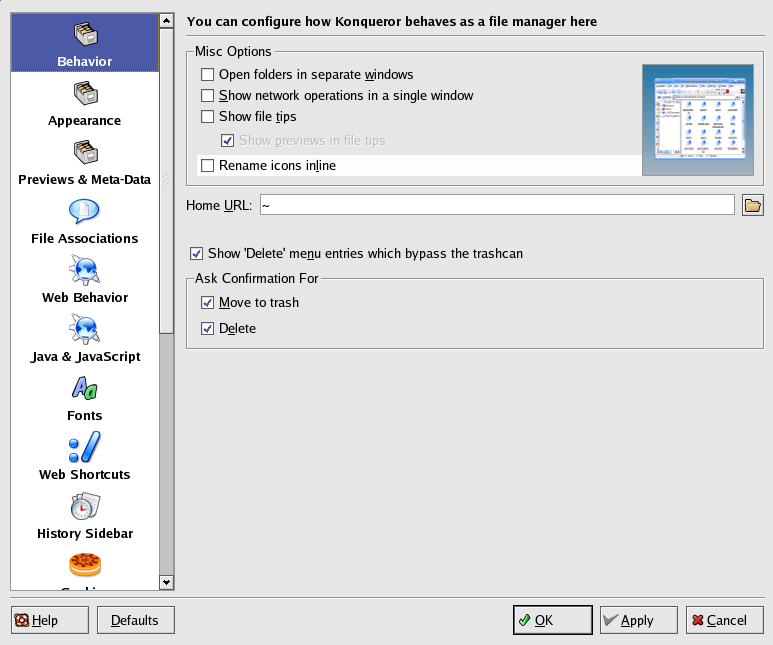Enable Show file tips checkbox
The width and height of the screenshot is (773, 645).
coord(208,116)
